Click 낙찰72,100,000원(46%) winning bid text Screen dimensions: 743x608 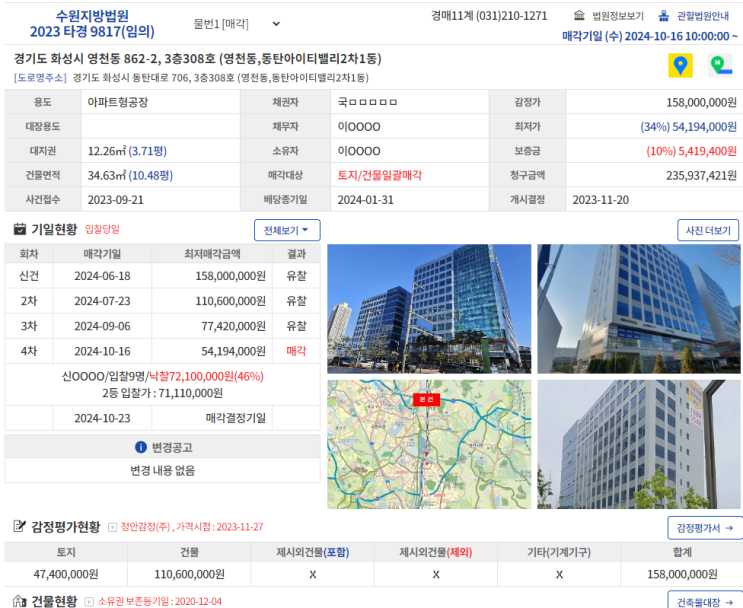pos(206,376)
